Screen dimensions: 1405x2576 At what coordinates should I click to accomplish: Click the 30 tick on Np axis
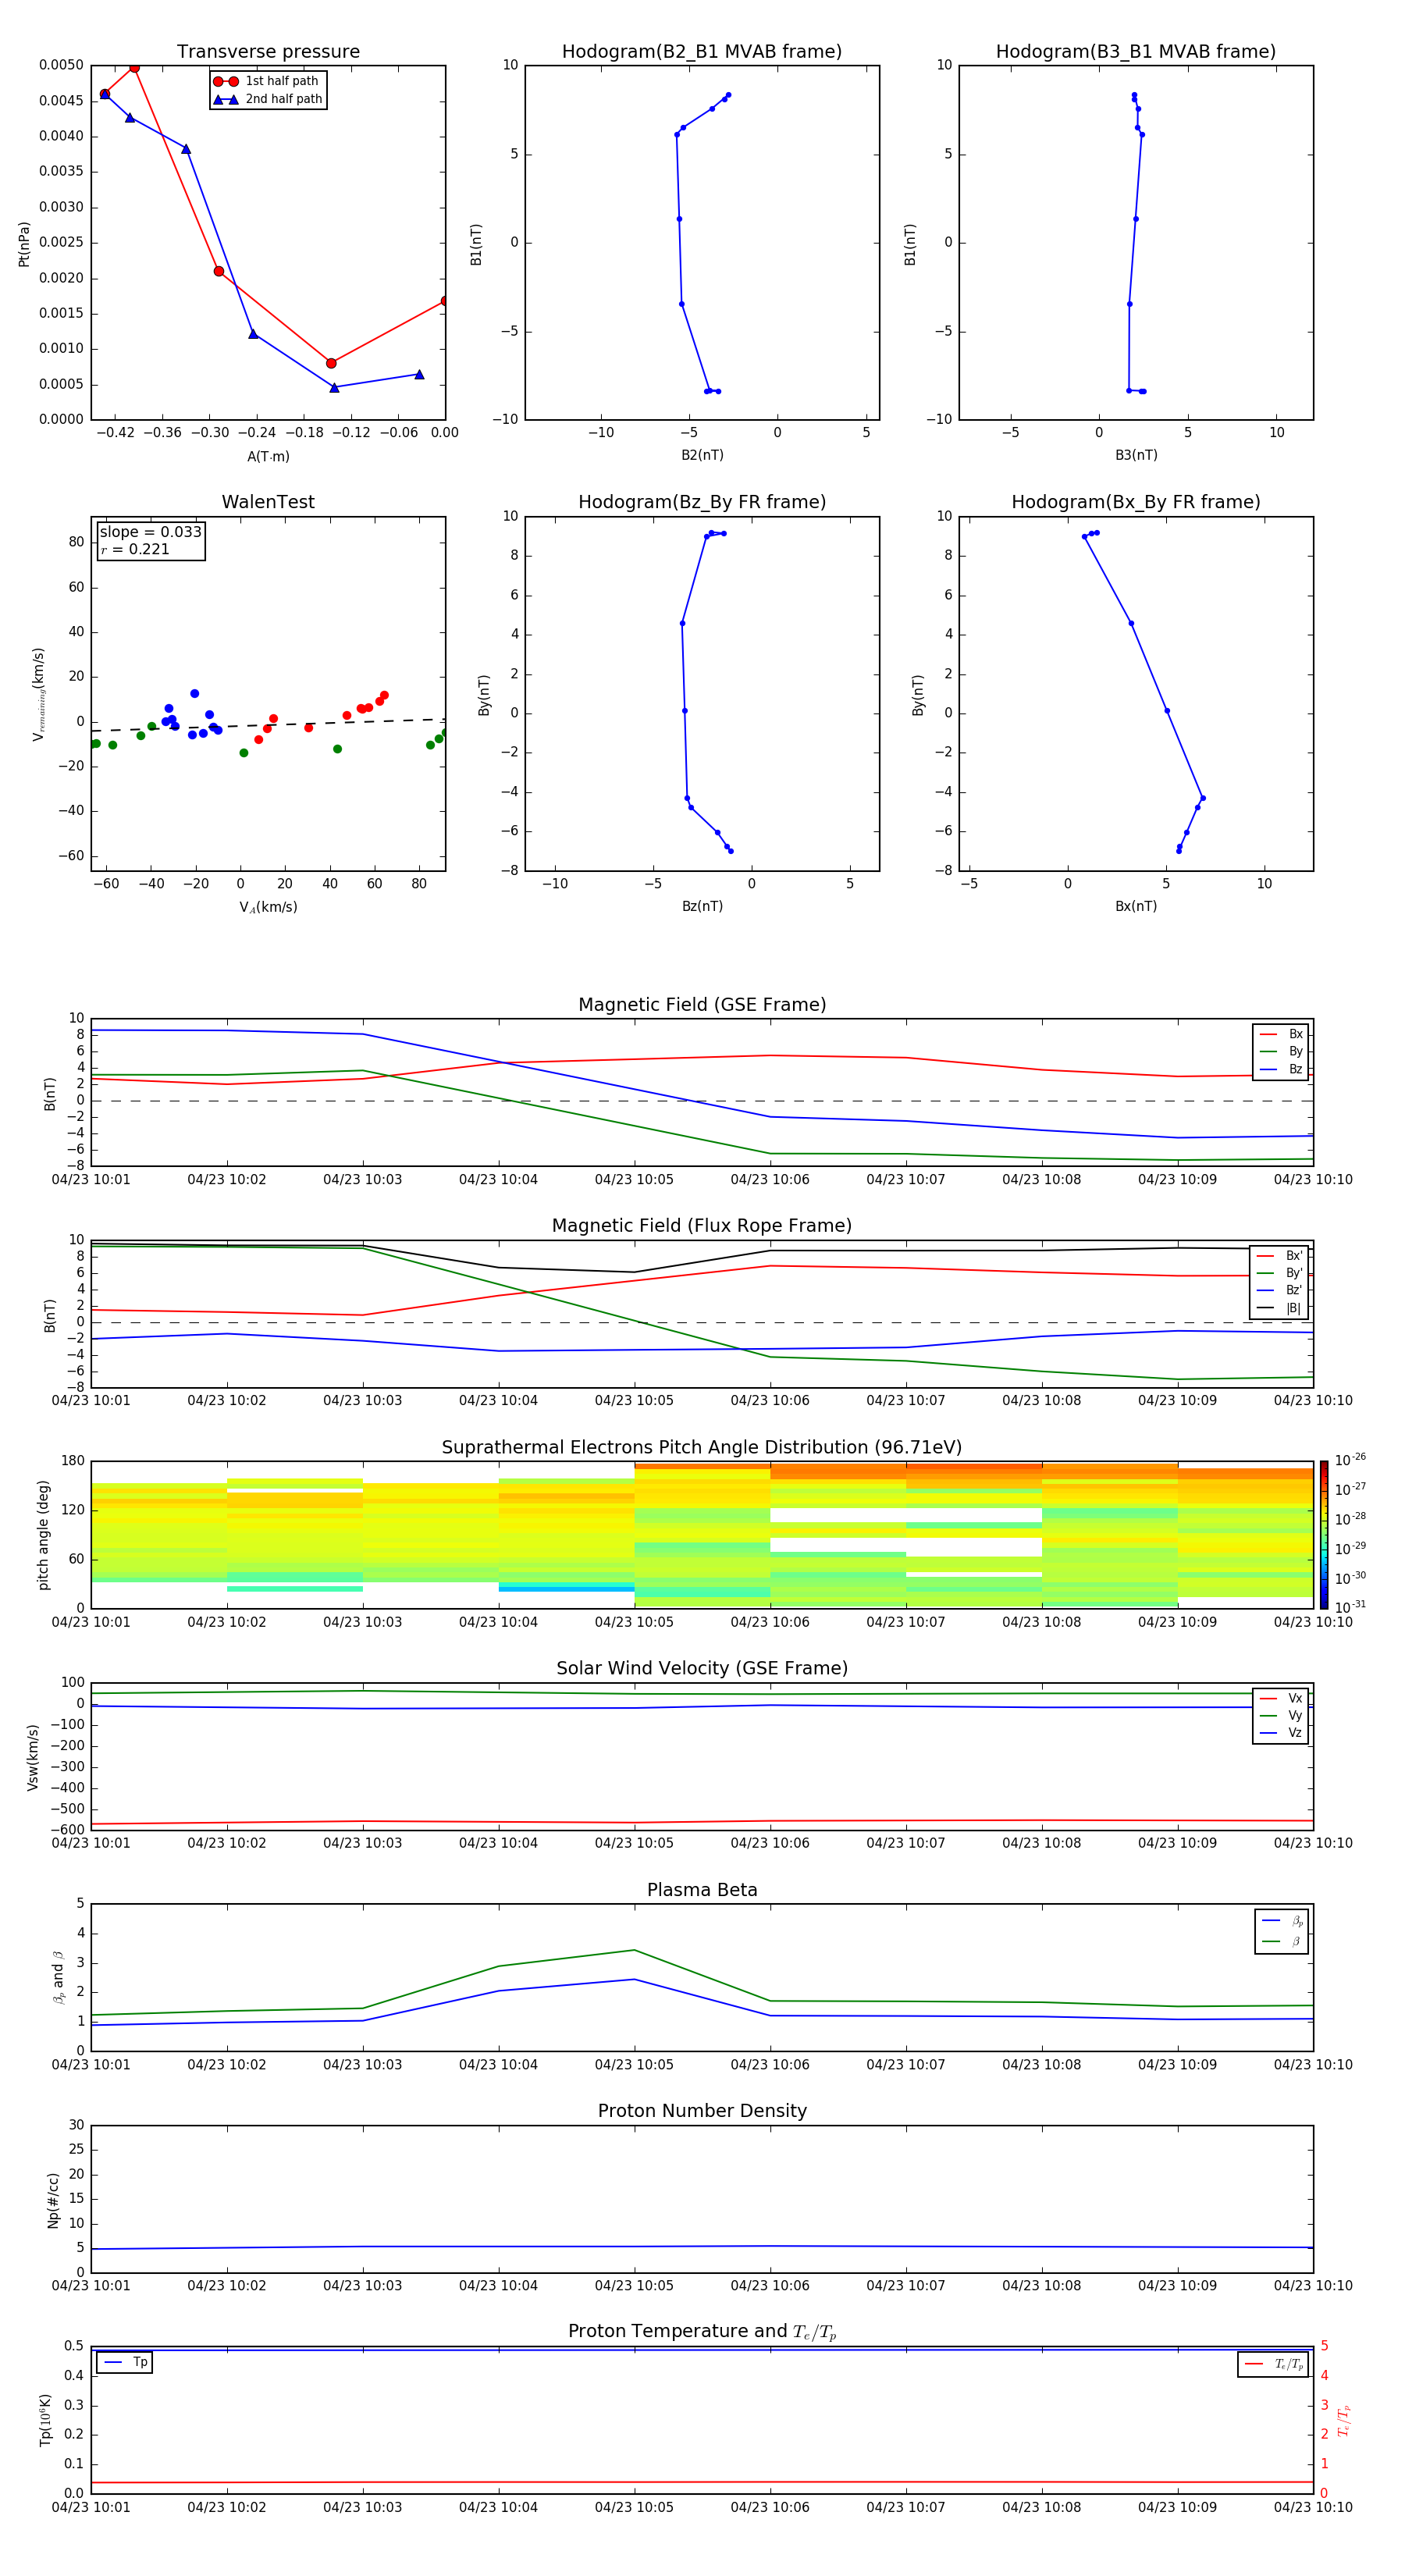(76, 2125)
